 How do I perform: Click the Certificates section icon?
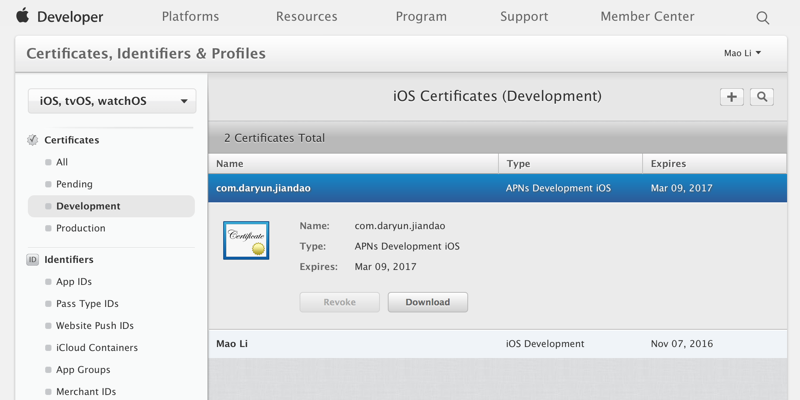[33, 140]
